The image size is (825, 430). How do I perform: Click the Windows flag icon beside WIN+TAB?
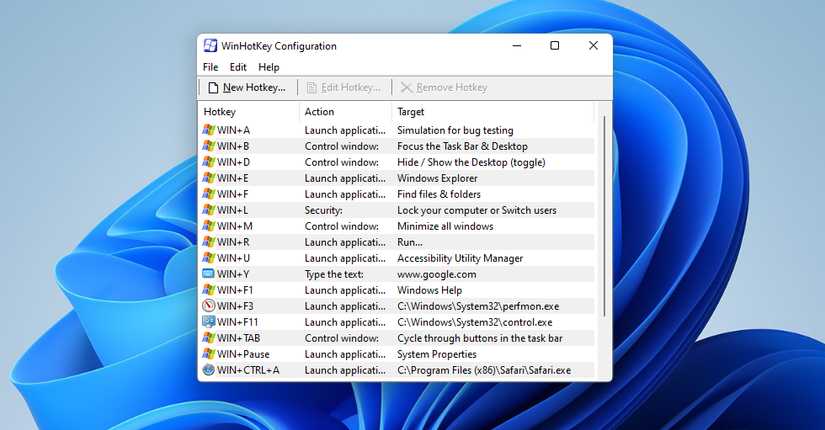point(208,338)
